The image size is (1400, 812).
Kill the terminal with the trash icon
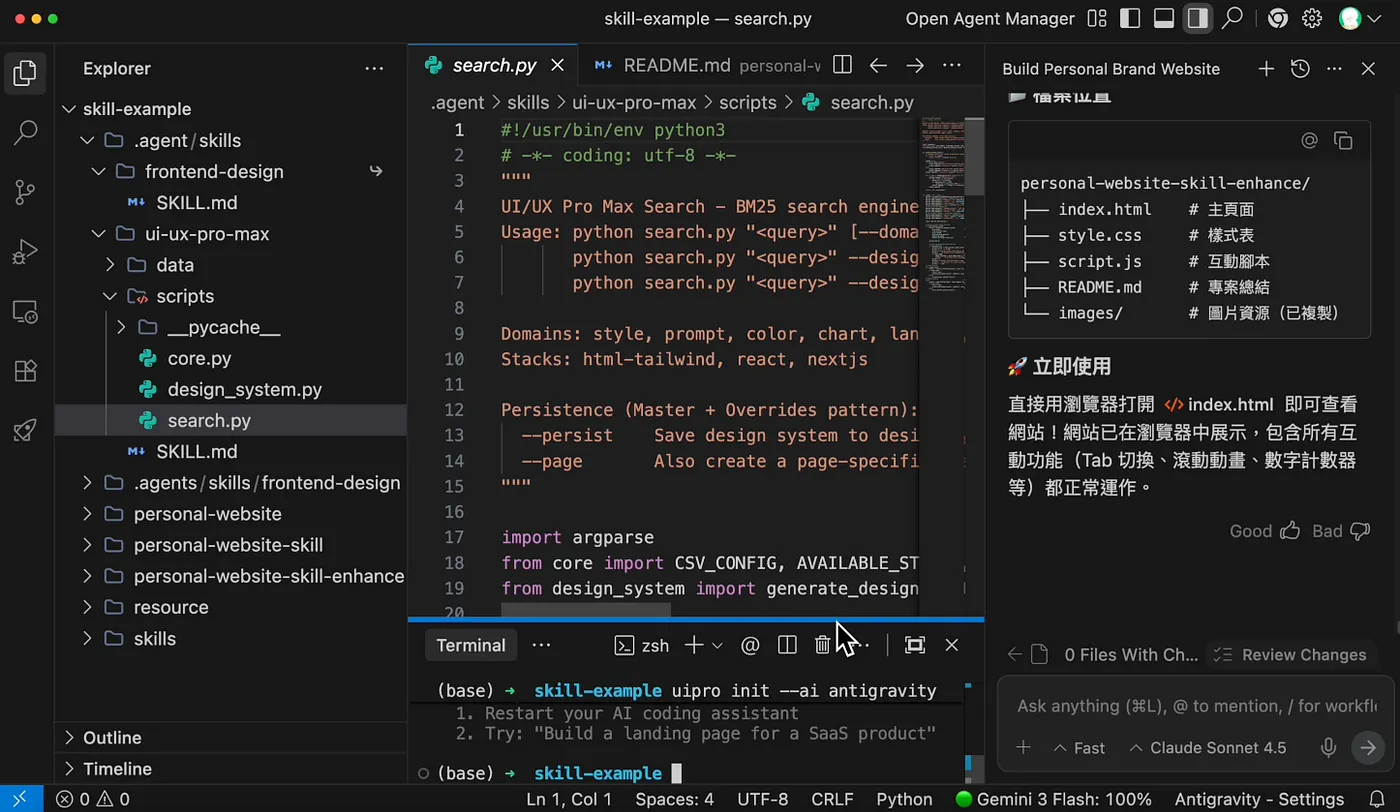pos(822,645)
